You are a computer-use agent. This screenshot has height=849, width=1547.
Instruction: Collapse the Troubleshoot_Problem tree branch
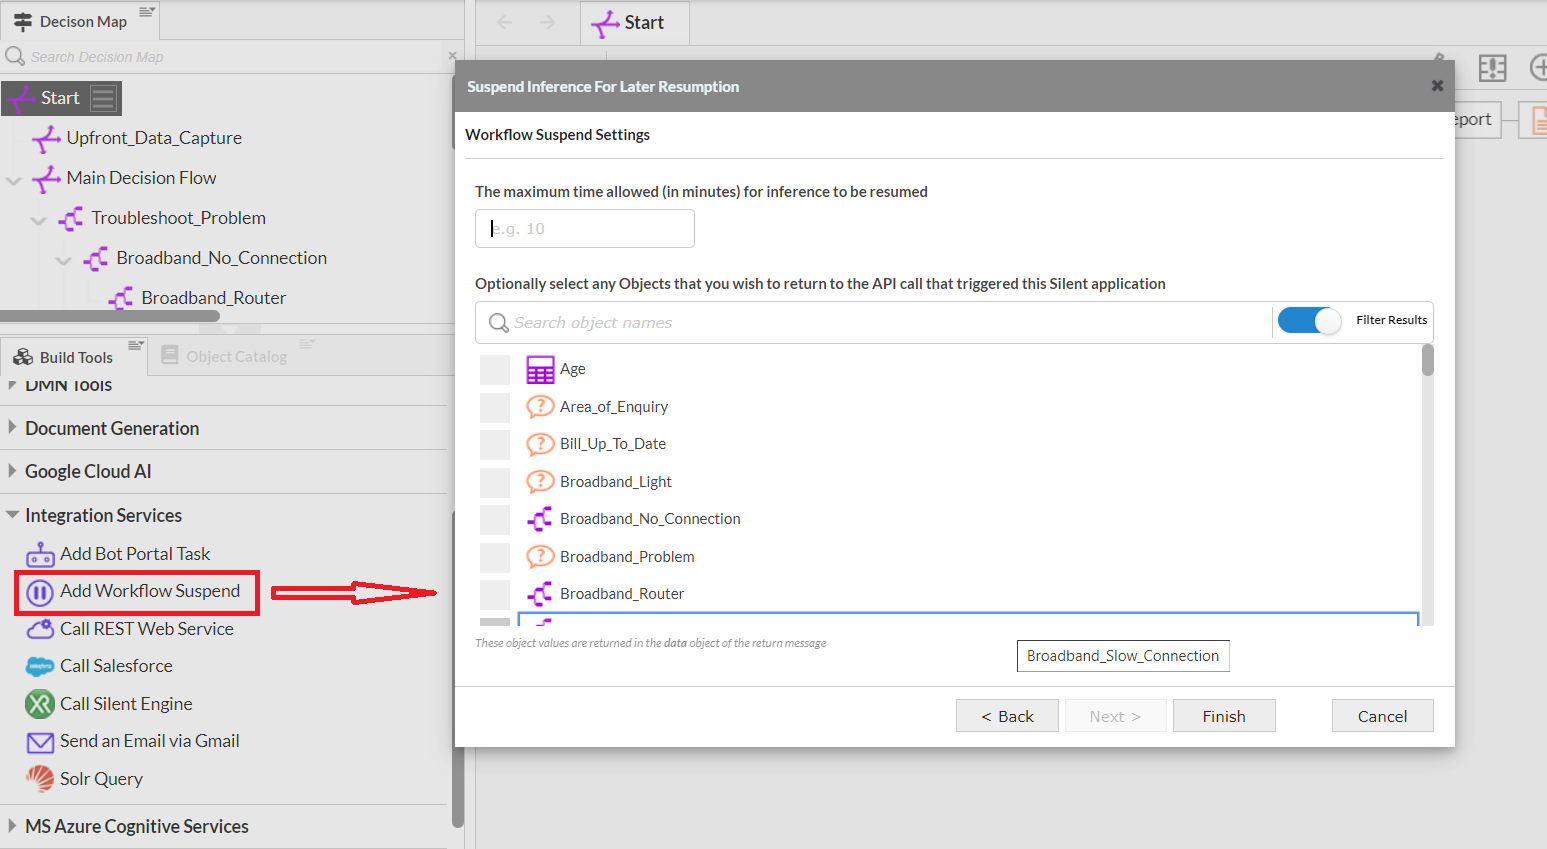tap(38, 218)
